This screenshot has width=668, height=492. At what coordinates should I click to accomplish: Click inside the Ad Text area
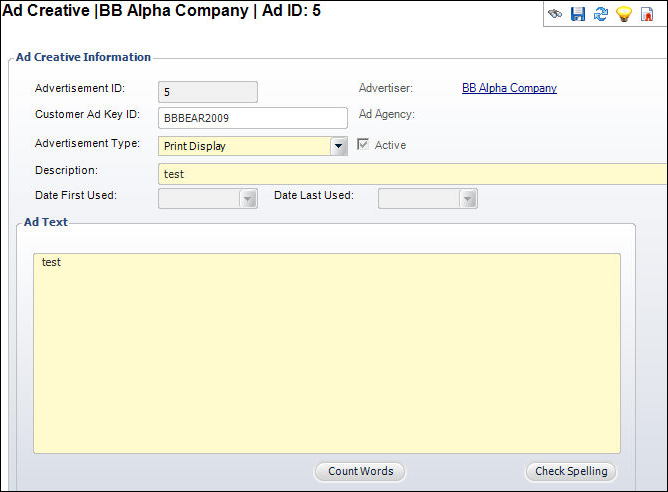(x=327, y=354)
